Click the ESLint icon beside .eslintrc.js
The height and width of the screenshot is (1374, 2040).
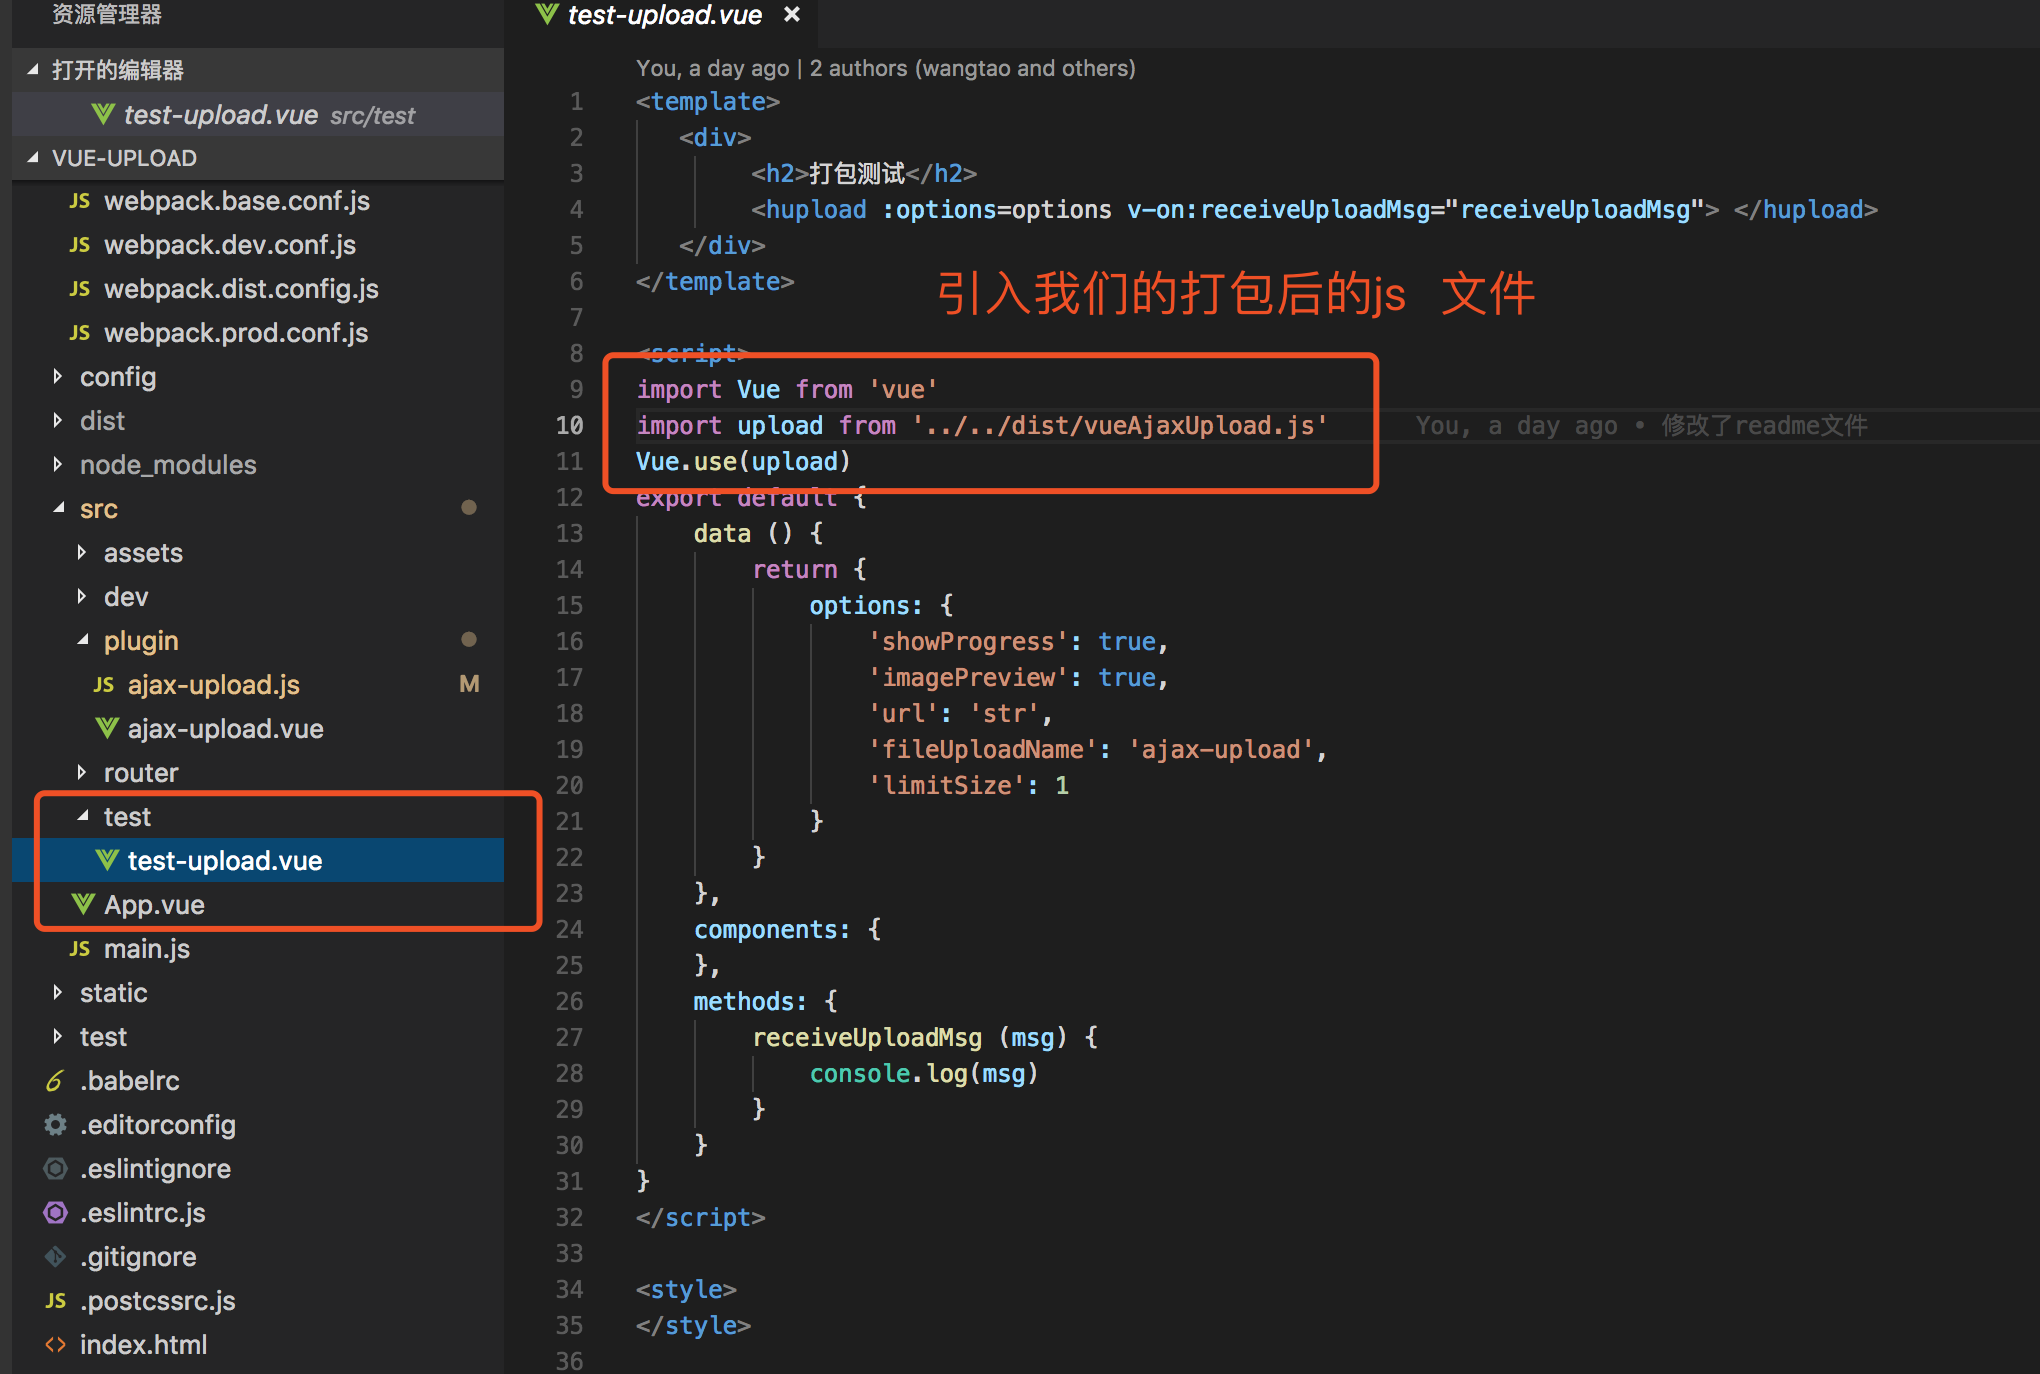click(55, 1213)
